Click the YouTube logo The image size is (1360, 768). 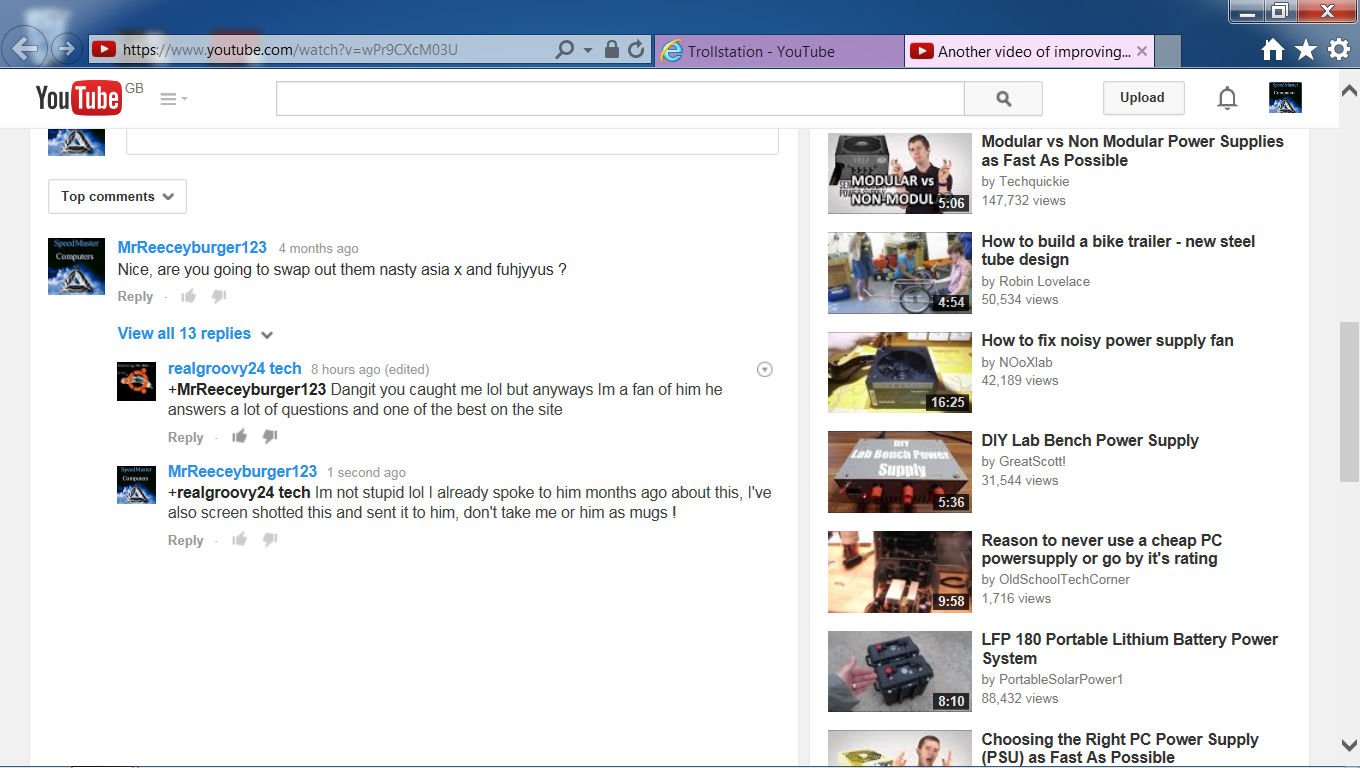78,98
